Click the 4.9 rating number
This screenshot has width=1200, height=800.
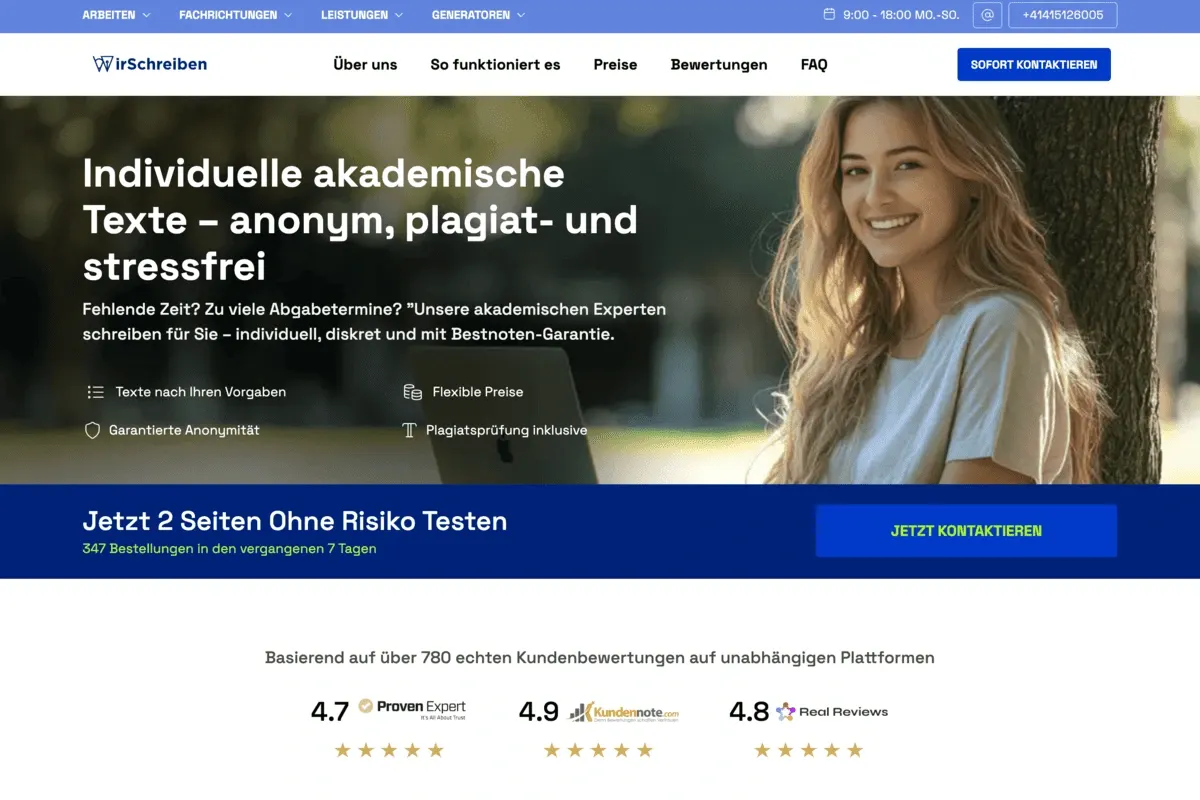pyautogui.click(x=539, y=711)
